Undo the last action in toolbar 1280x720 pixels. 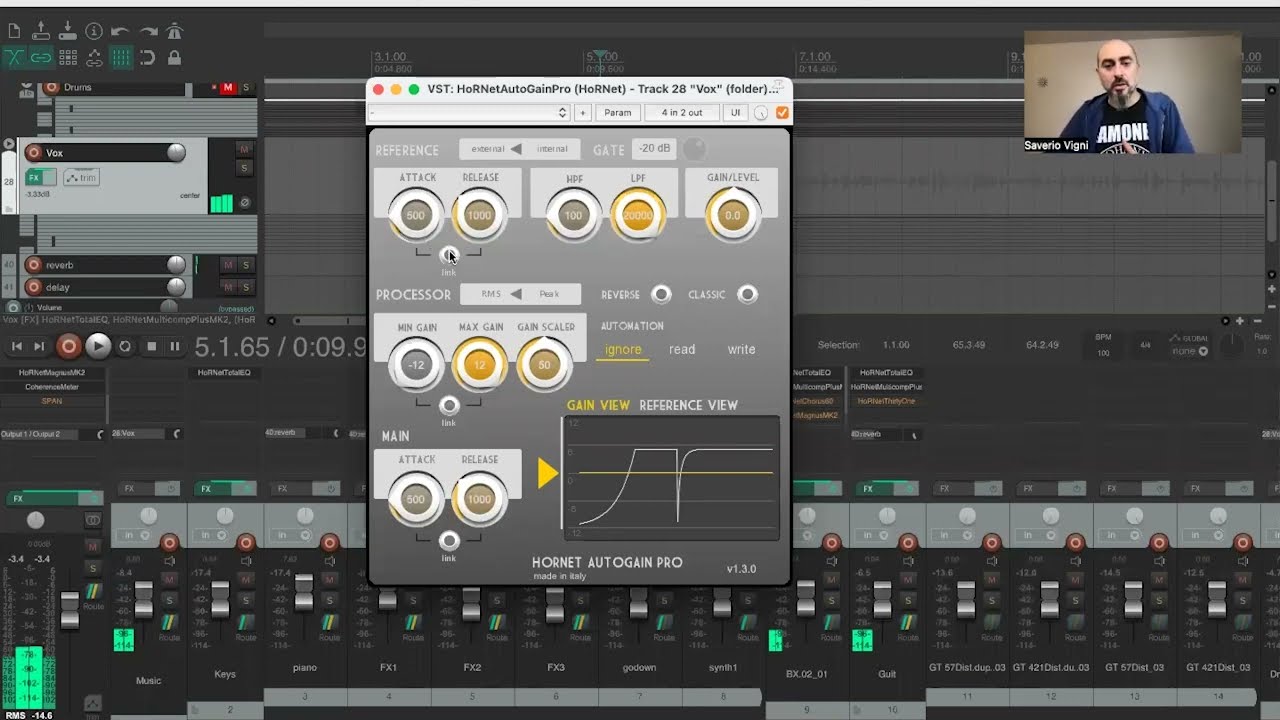[x=121, y=31]
